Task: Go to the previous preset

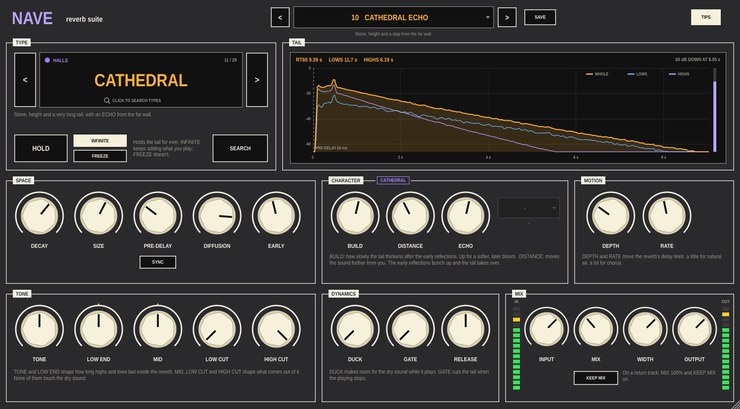Action: point(280,17)
